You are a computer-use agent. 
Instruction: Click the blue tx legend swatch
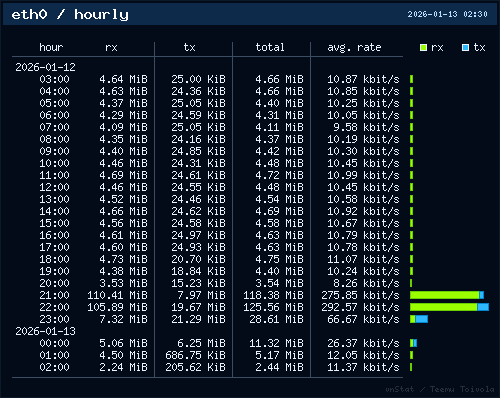coord(465,47)
